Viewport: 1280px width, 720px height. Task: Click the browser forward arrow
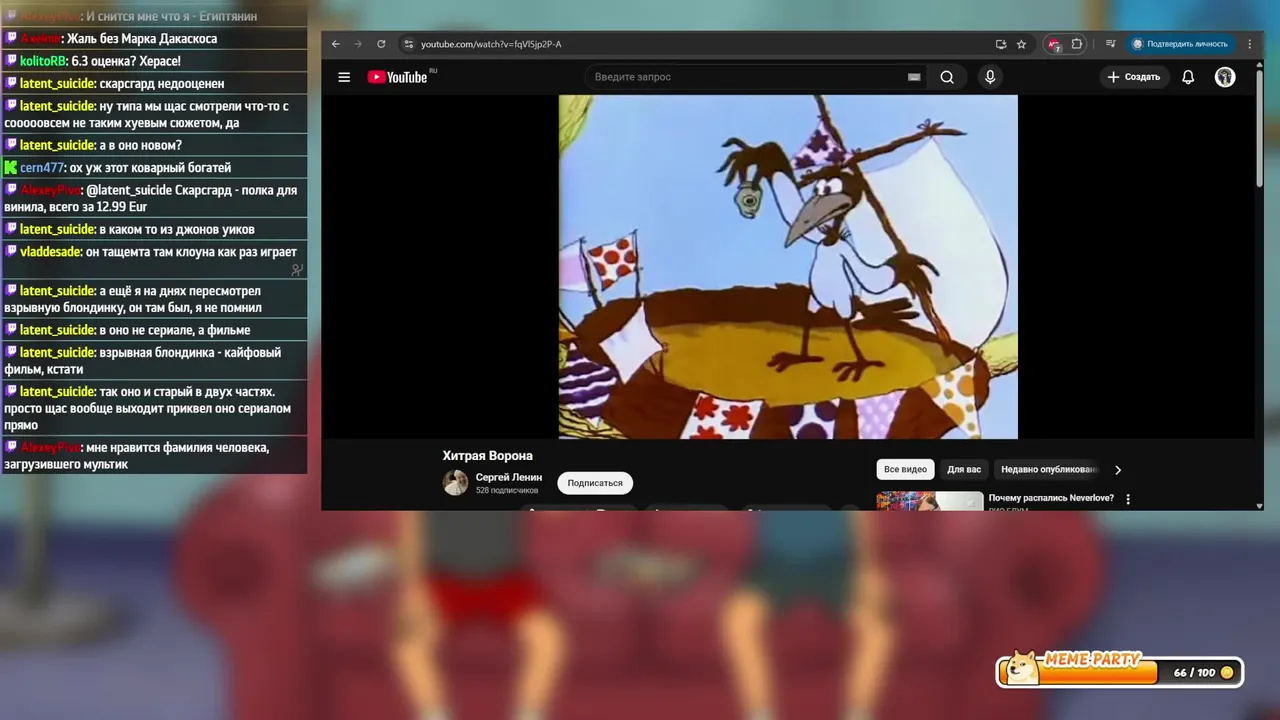click(358, 44)
